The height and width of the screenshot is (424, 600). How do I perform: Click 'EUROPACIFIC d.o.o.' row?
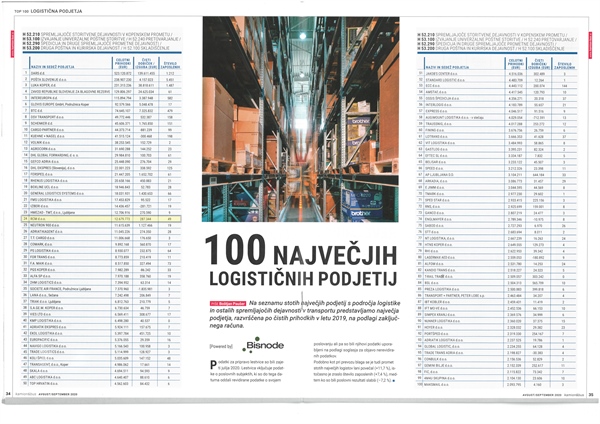click(101, 340)
